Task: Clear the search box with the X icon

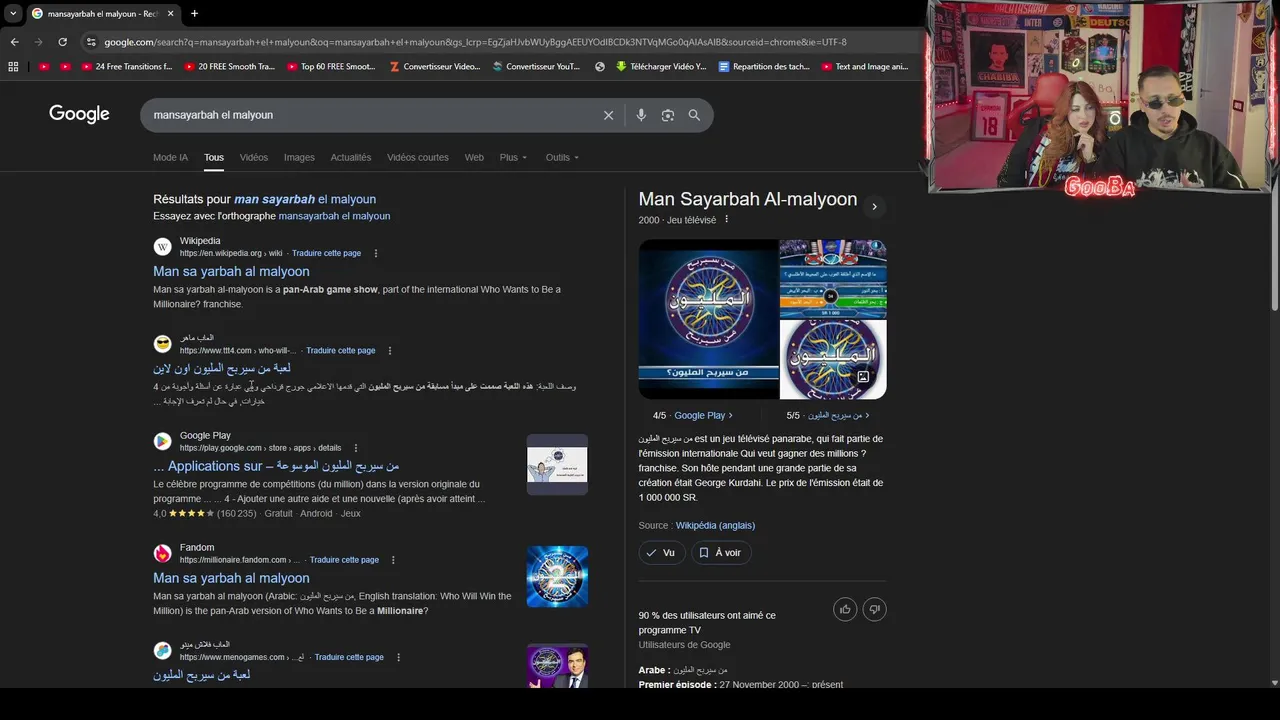Action: click(x=608, y=115)
